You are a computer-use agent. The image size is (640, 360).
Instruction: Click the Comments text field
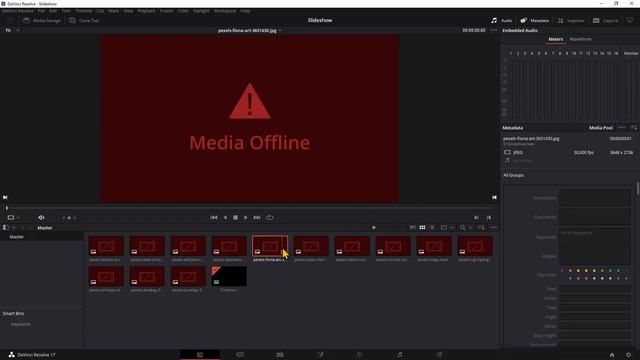click(595, 217)
